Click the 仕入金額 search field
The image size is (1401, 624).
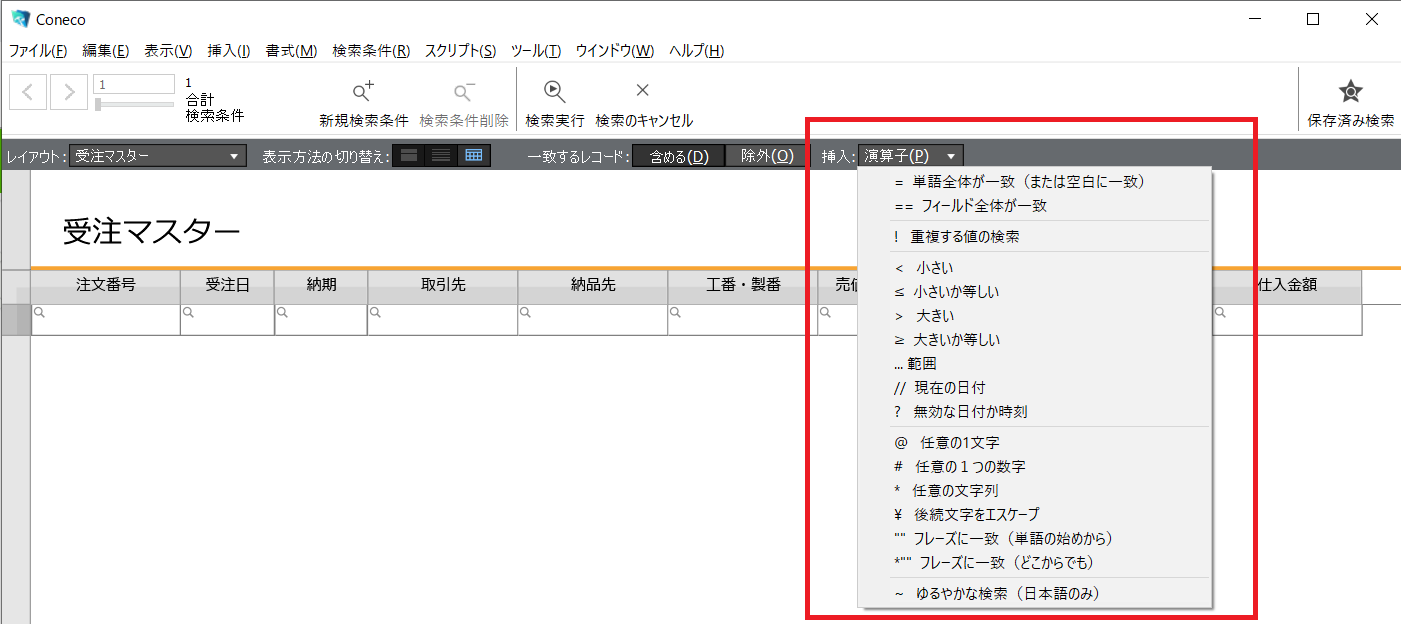click(1287, 320)
